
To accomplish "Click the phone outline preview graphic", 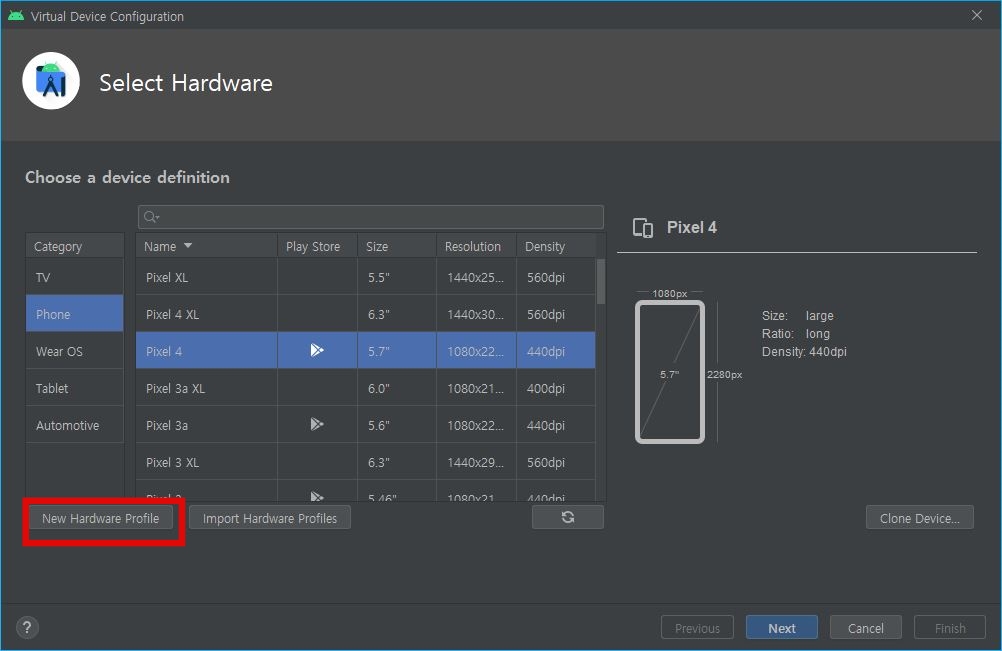I will pyautogui.click(x=670, y=372).
